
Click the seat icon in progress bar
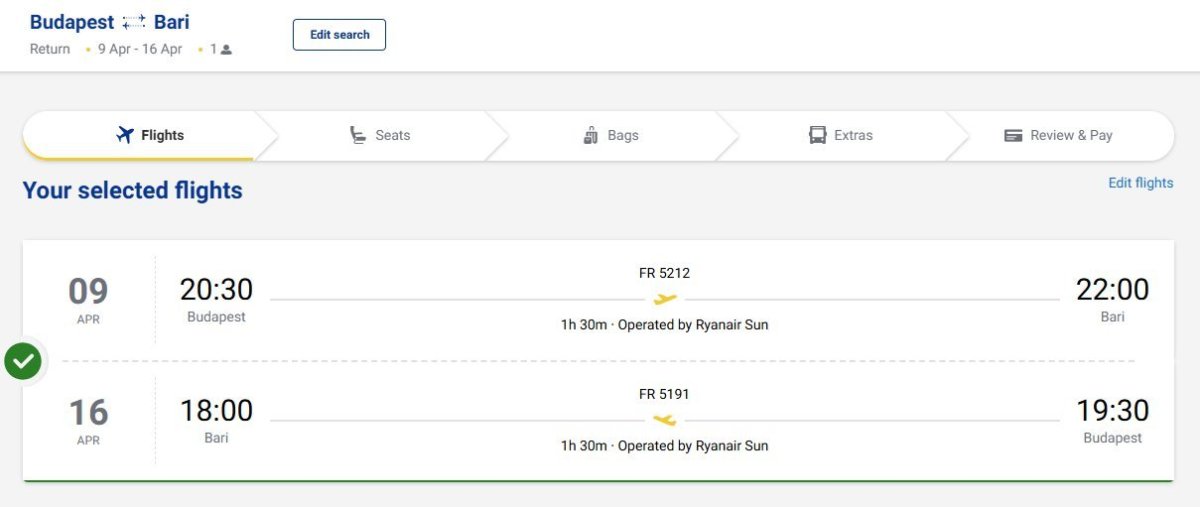click(x=358, y=135)
